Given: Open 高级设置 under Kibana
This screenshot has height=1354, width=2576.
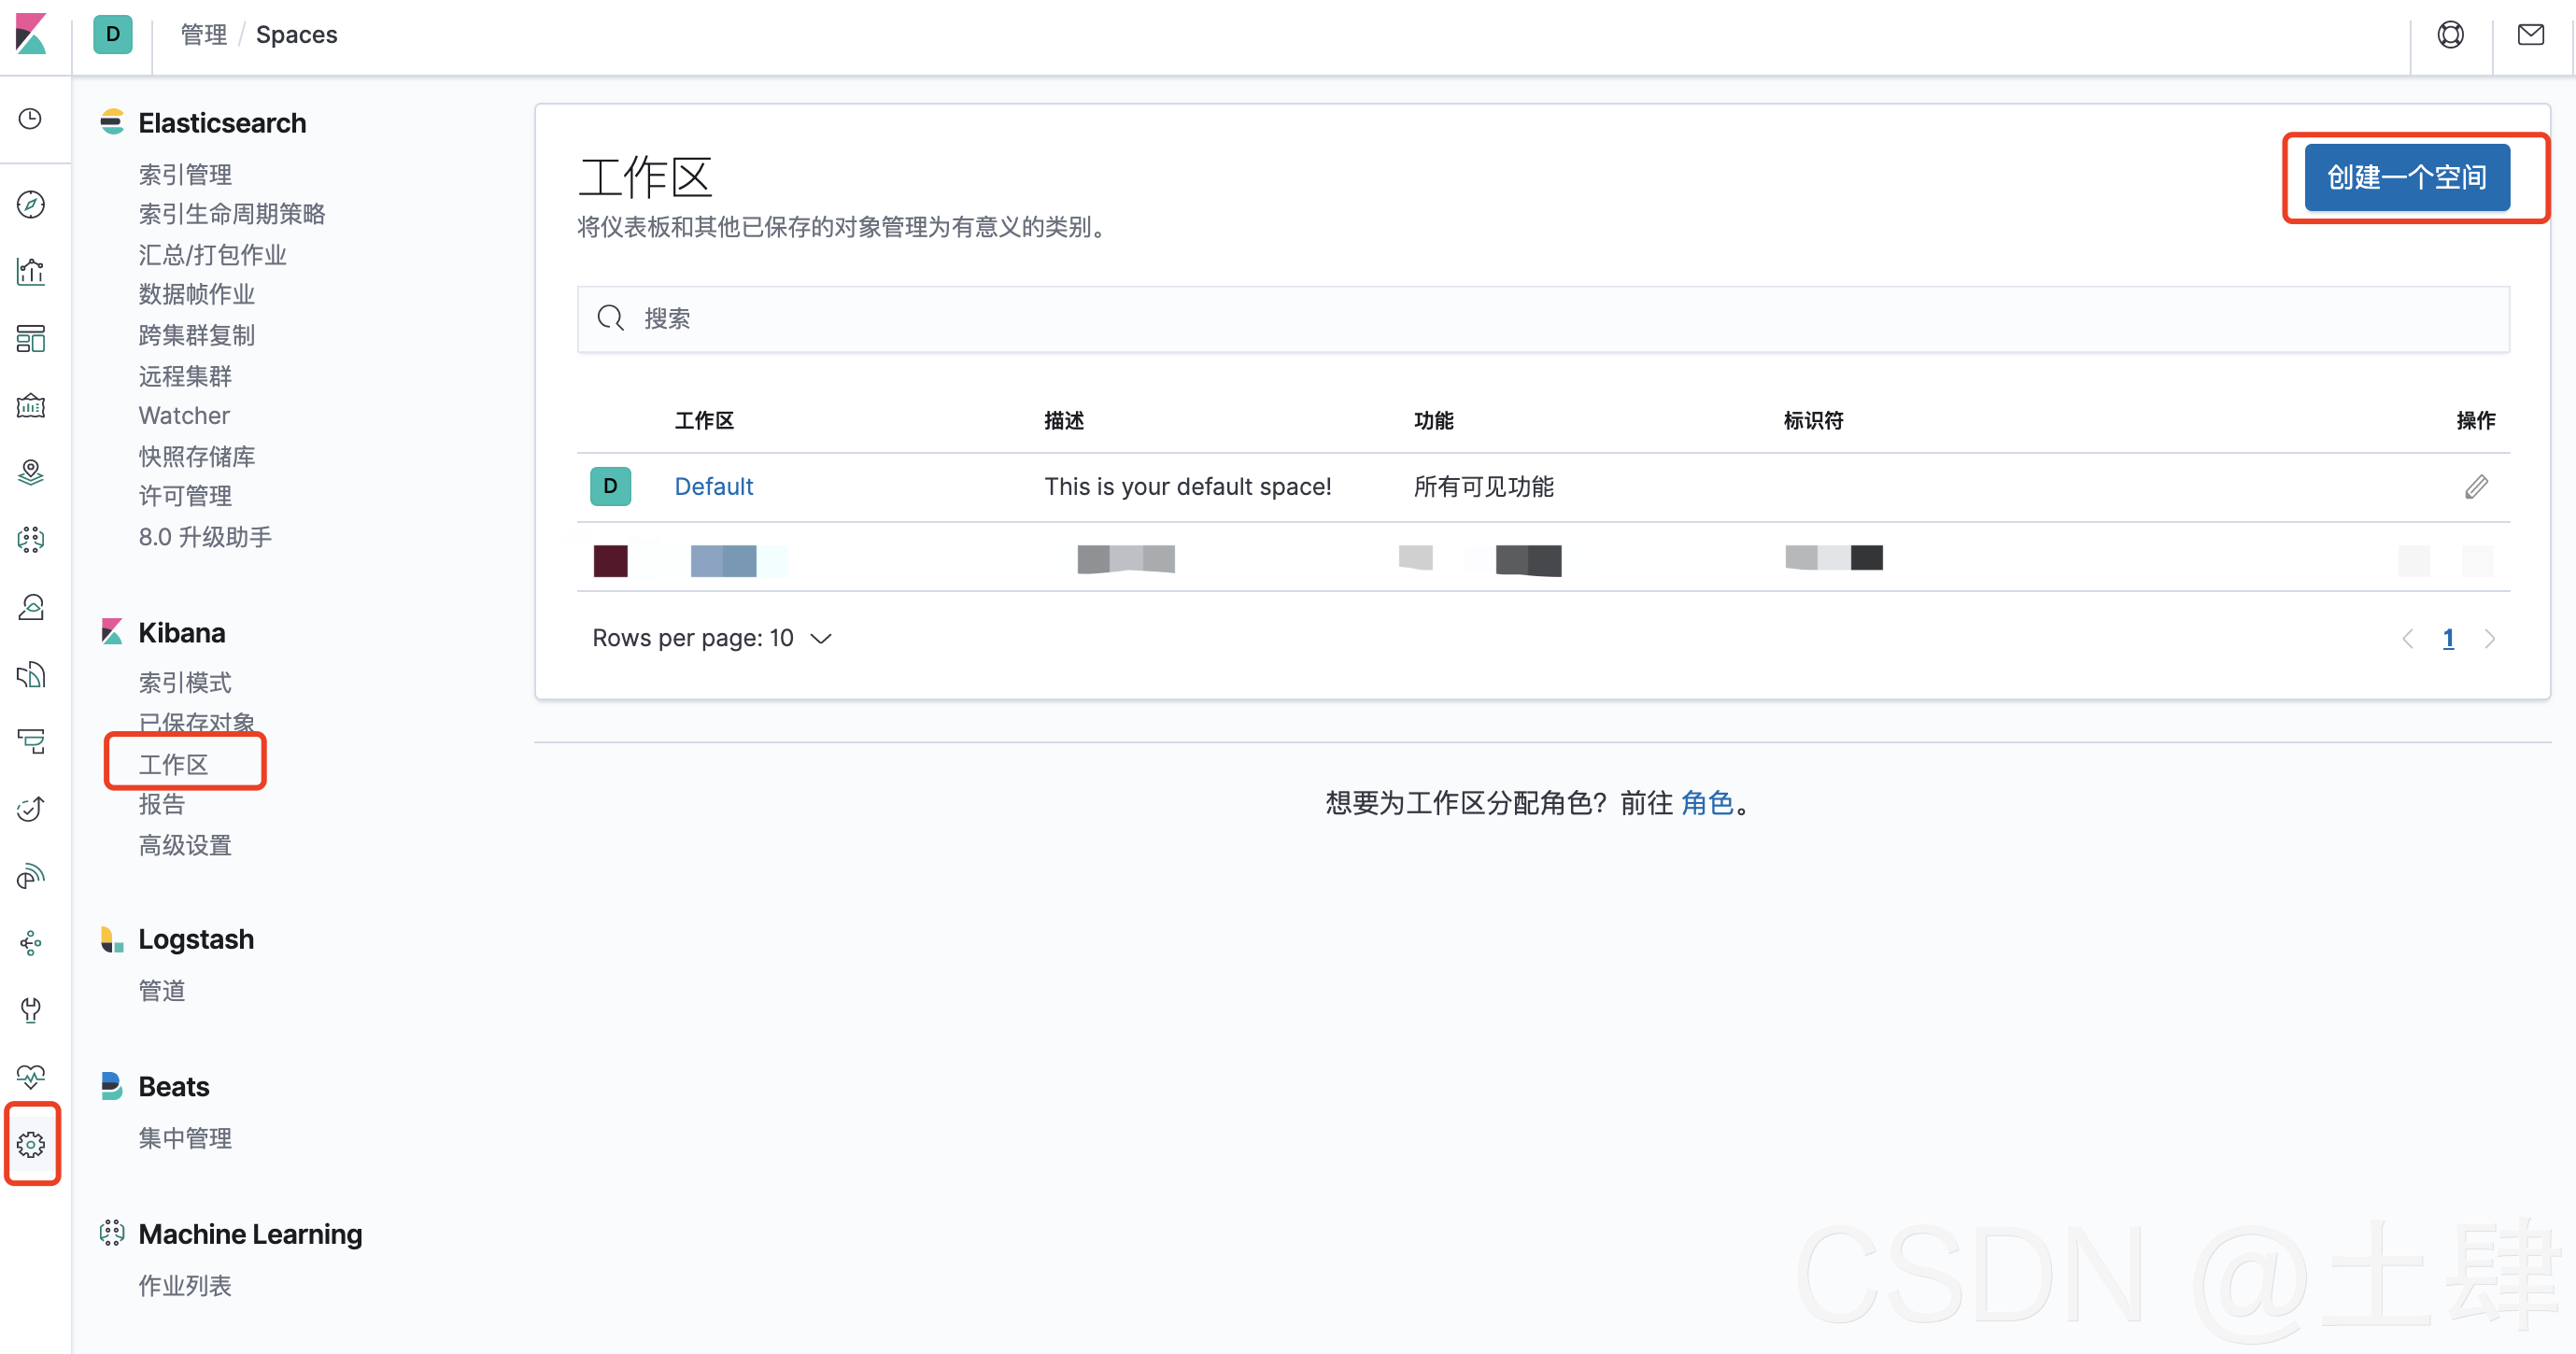Looking at the screenshot, I should (x=185, y=845).
